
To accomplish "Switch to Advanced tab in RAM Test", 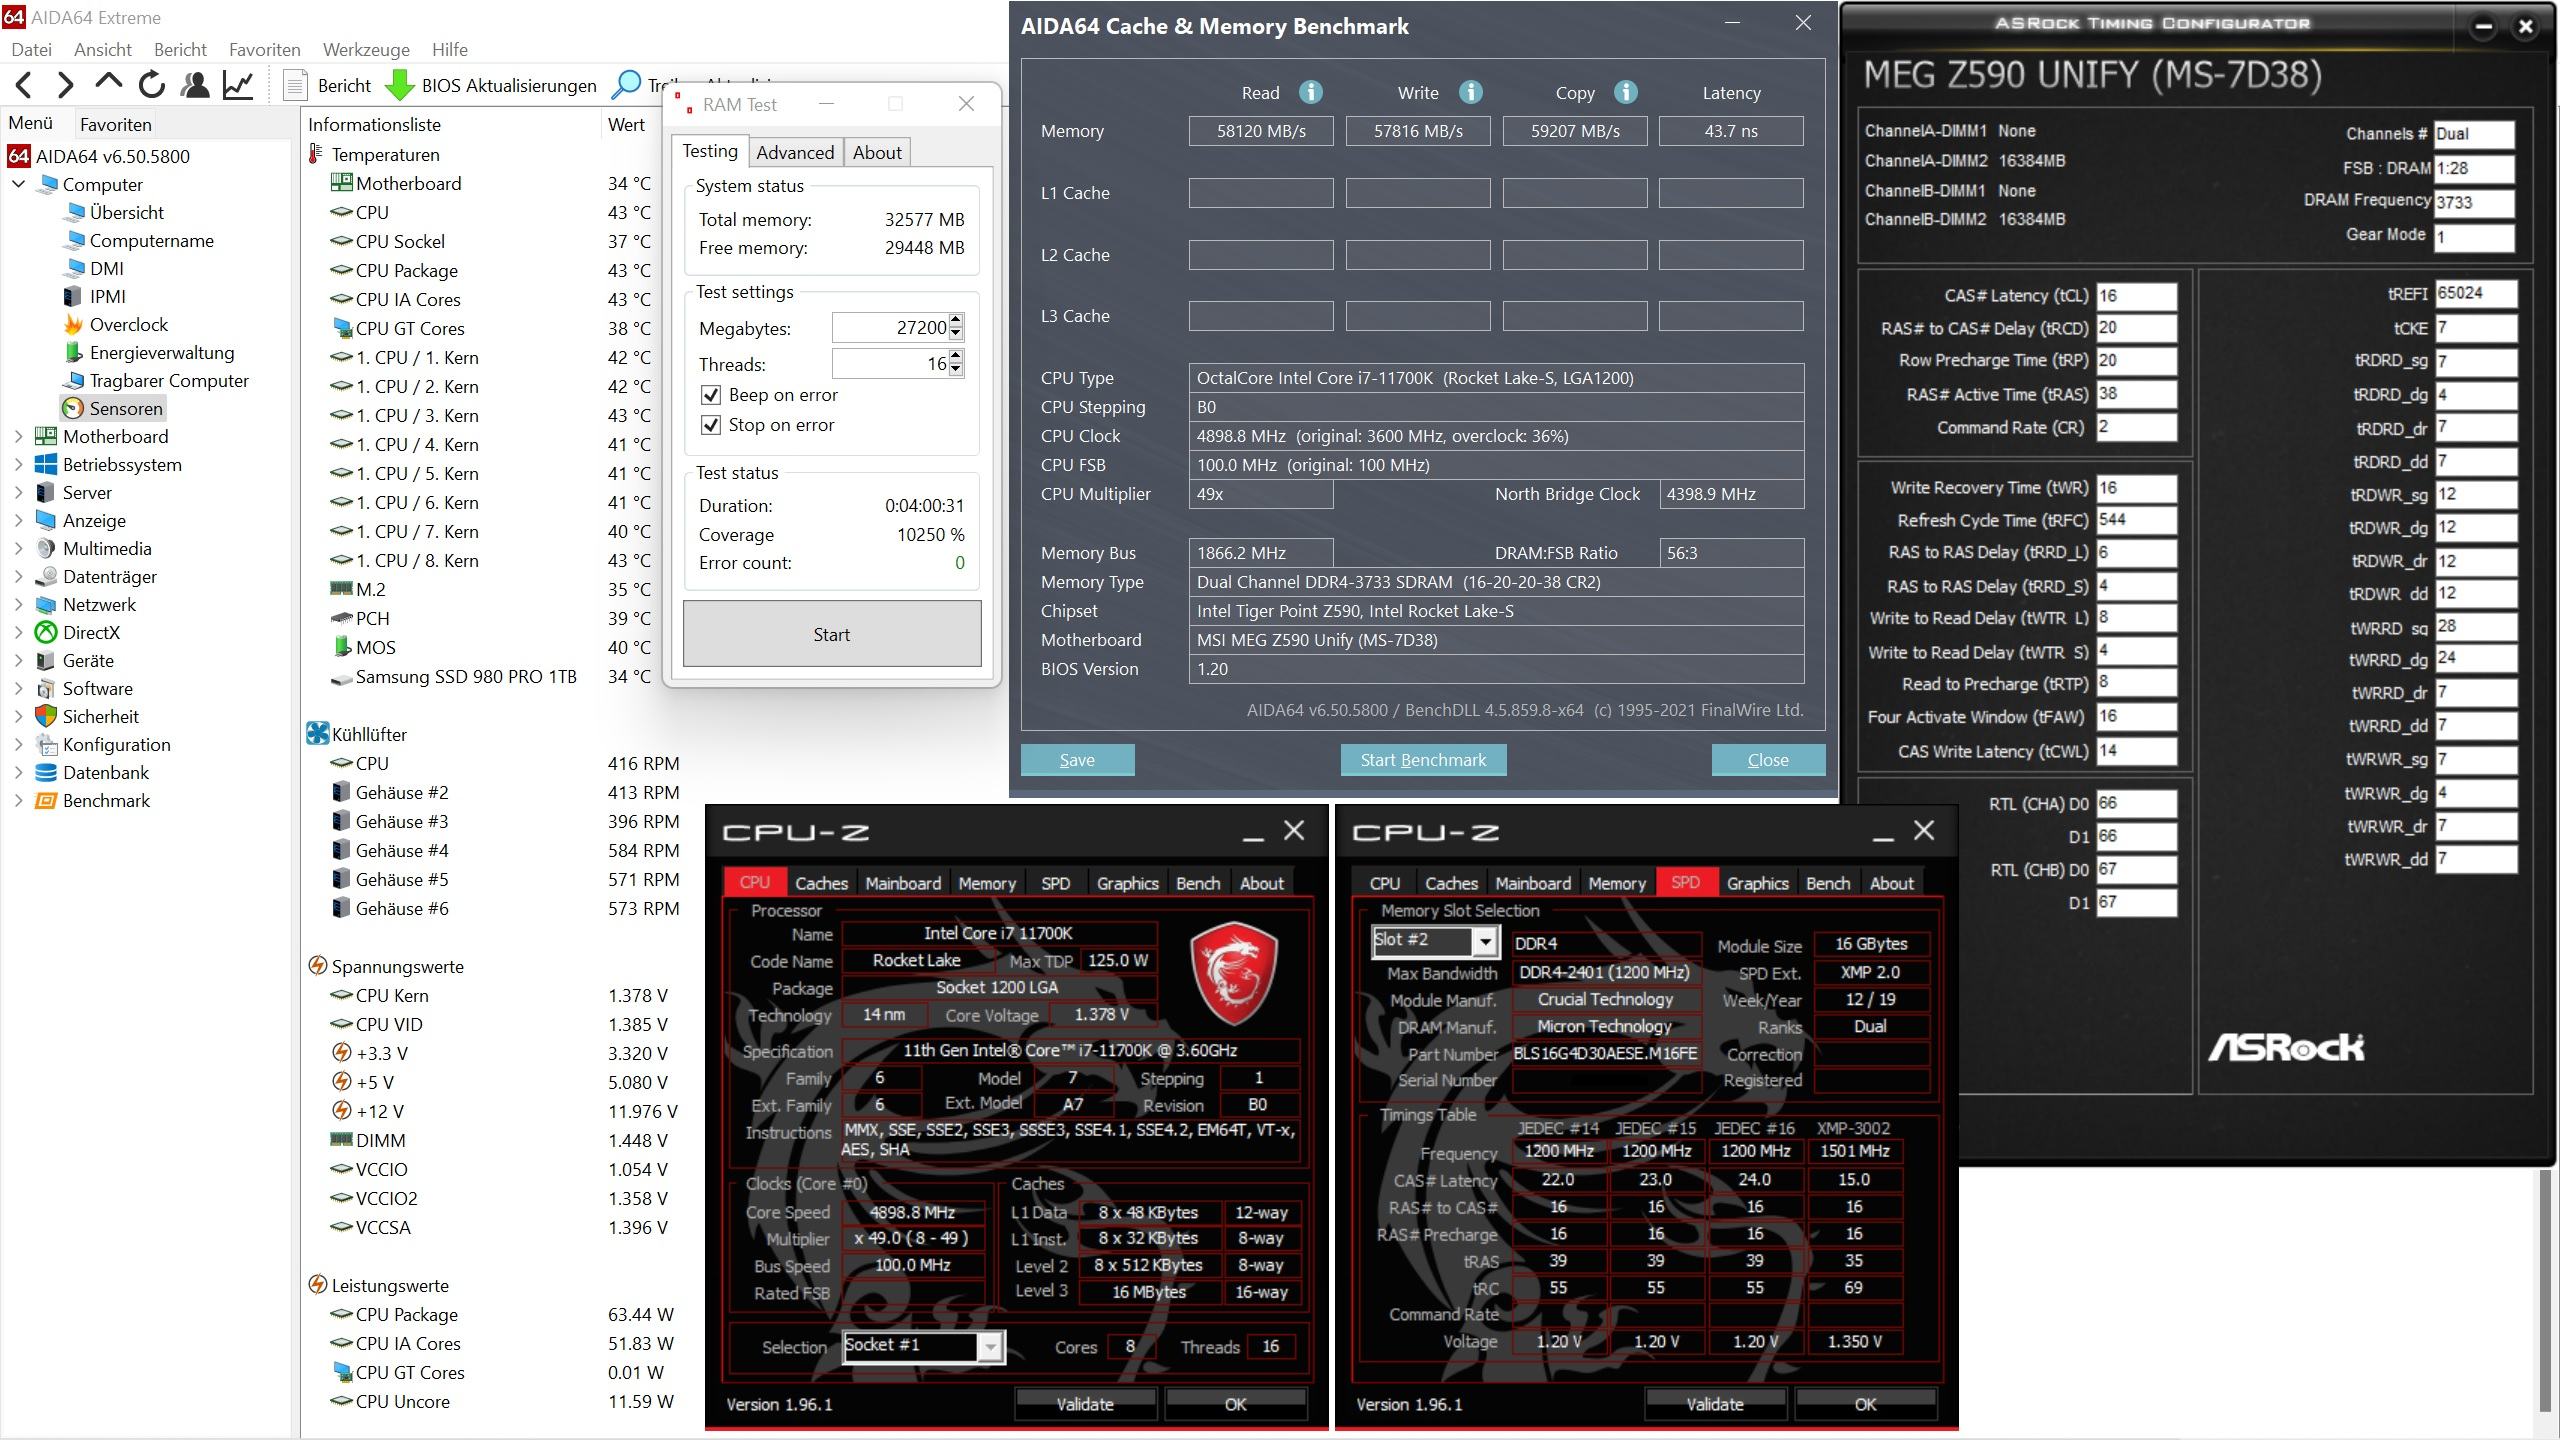I will click(795, 152).
